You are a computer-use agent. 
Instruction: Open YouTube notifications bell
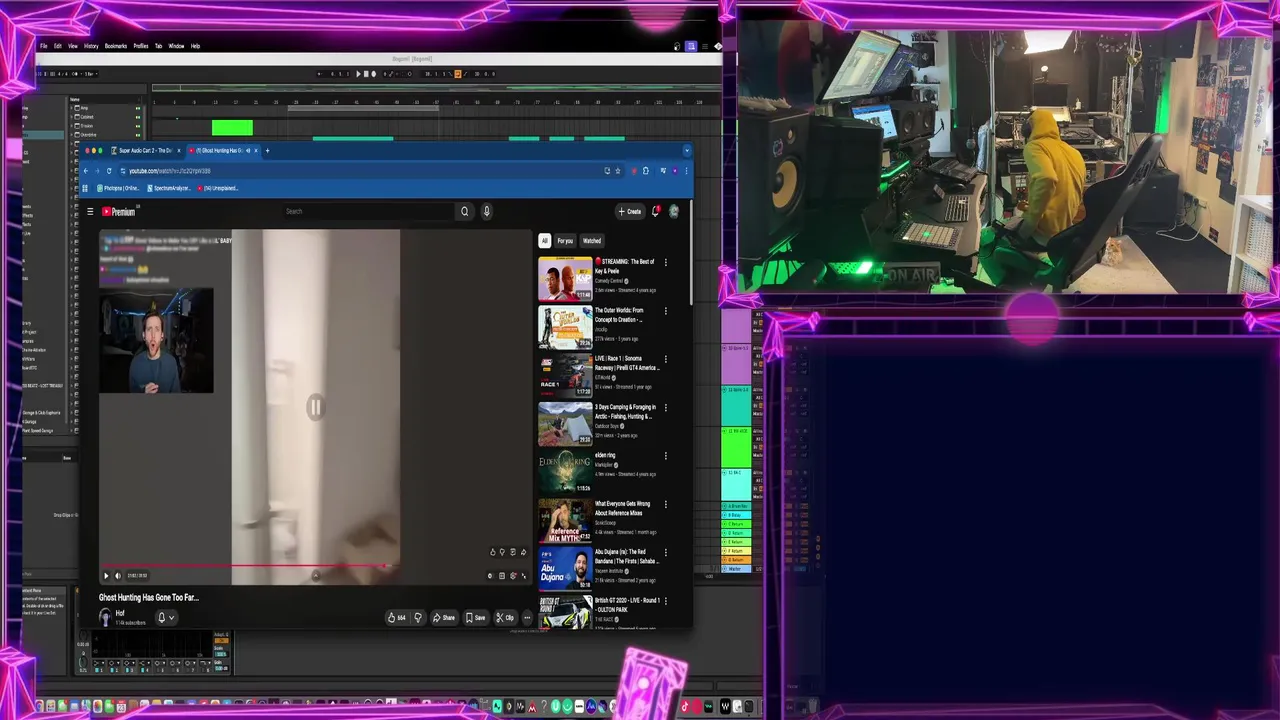click(x=656, y=211)
